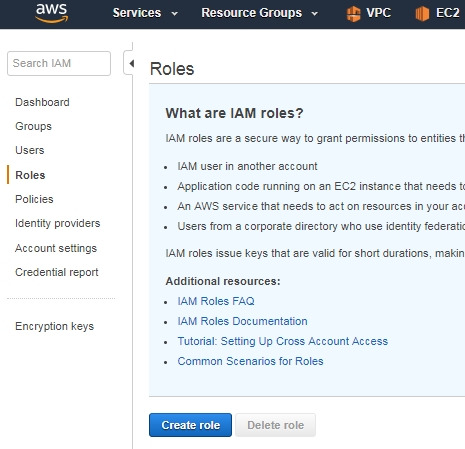Open Identity providers page
Image resolution: width=465 pixels, height=449 pixels.
coord(58,223)
